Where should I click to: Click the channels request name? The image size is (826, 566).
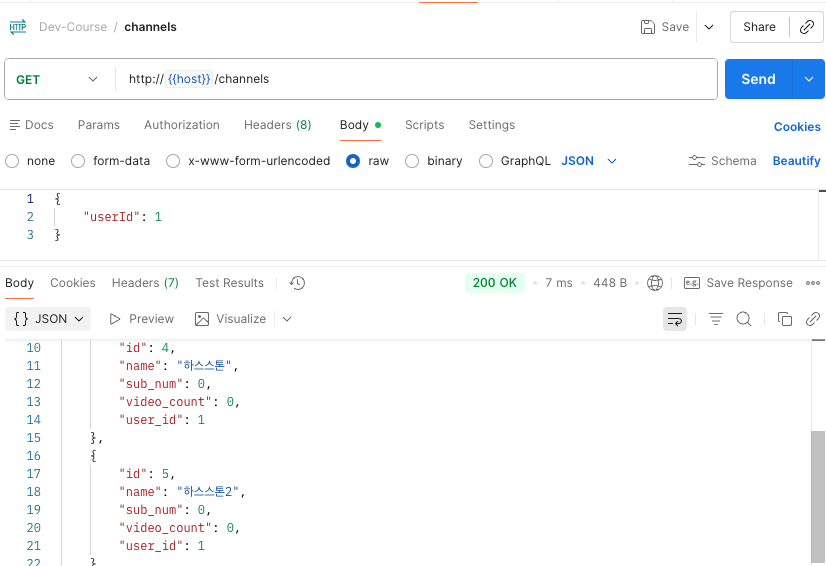pos(150,27)
